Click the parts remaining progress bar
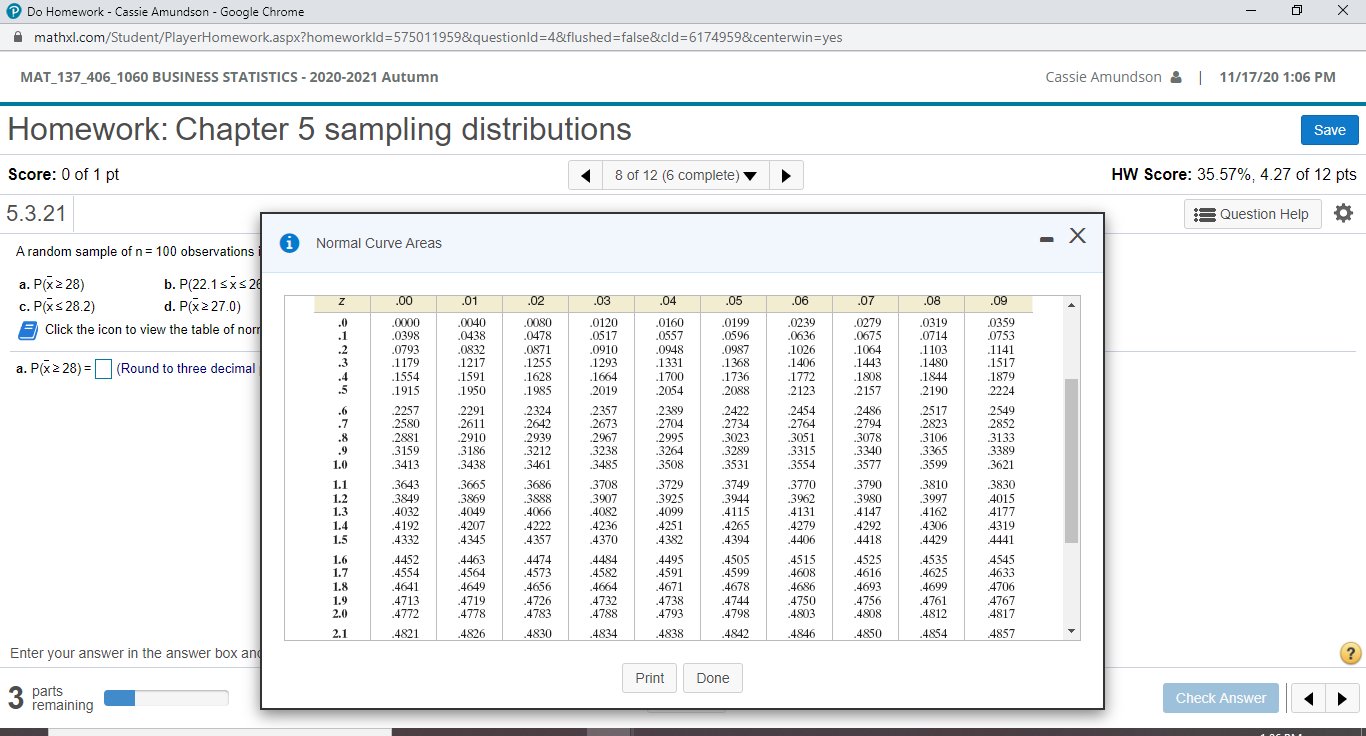 click(x=166, y=697)
